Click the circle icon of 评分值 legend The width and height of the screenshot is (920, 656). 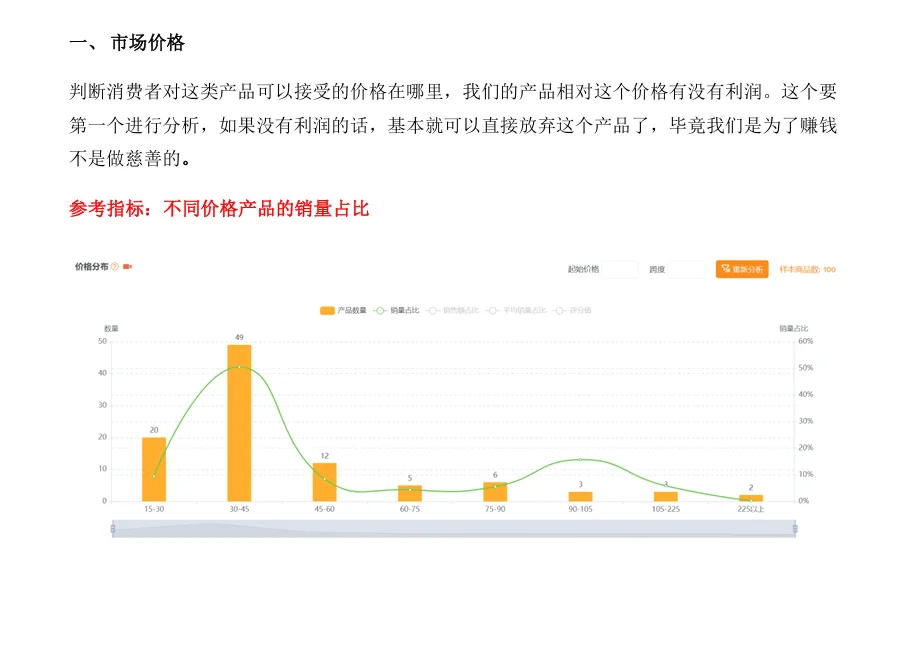pos(559,310)
